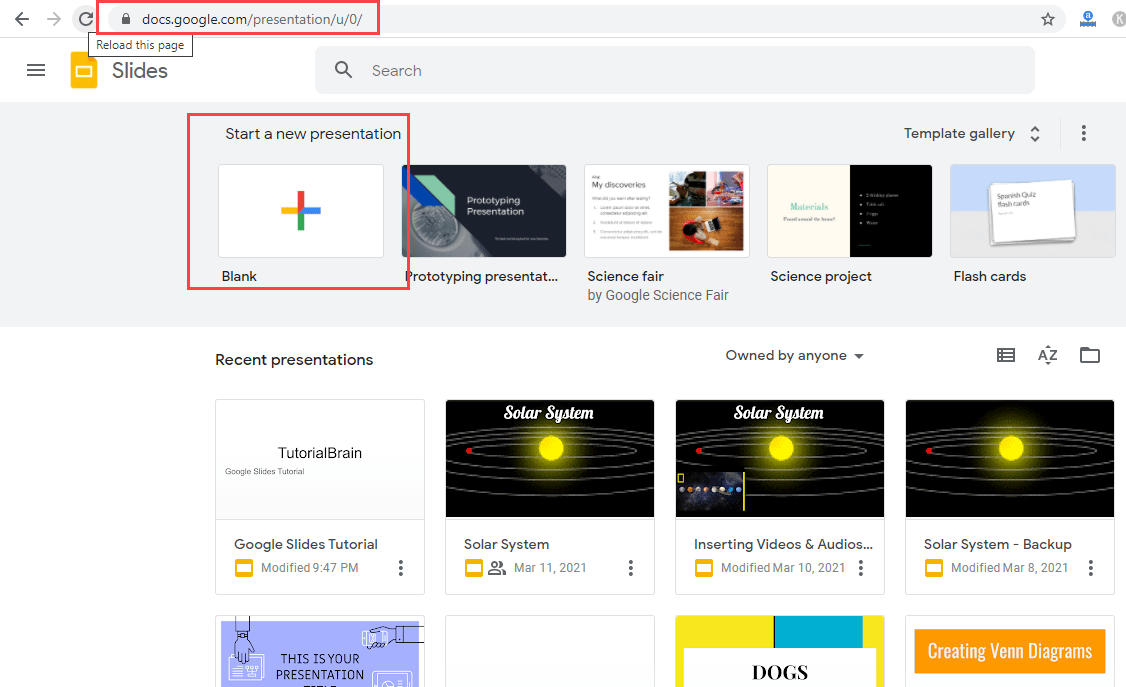Open the Inserting Videos & Audios thumbnail
The height and width of the screenshot is (687, 1126).
(780, 459)
